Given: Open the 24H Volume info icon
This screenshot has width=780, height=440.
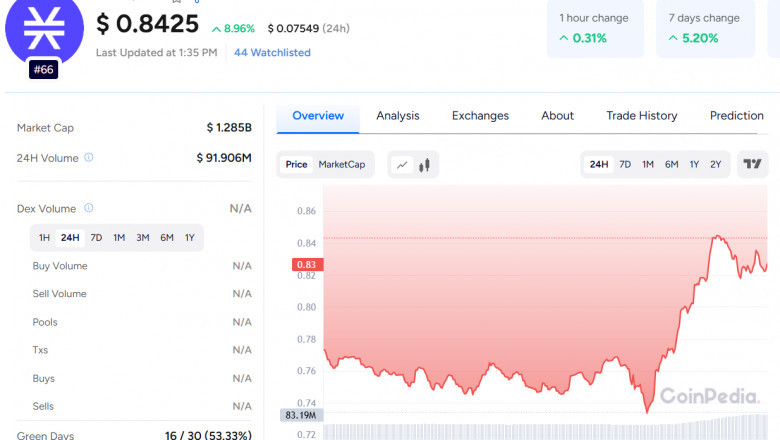Looking at the screenshot, I should pos(89,157).
